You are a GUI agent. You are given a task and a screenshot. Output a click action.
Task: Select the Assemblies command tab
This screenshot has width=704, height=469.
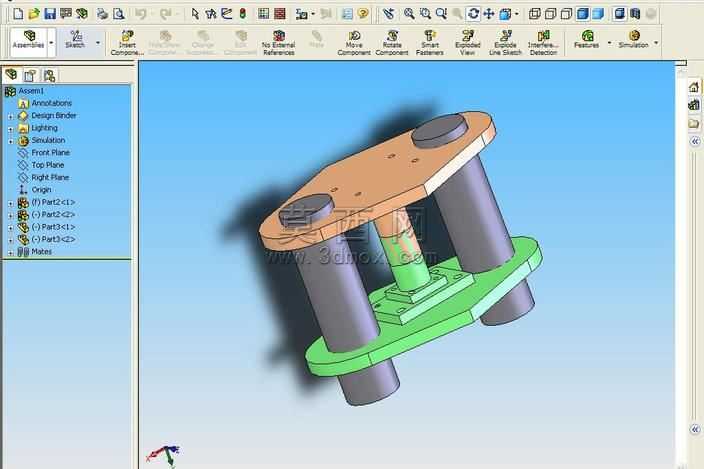[x=28, y=42]
